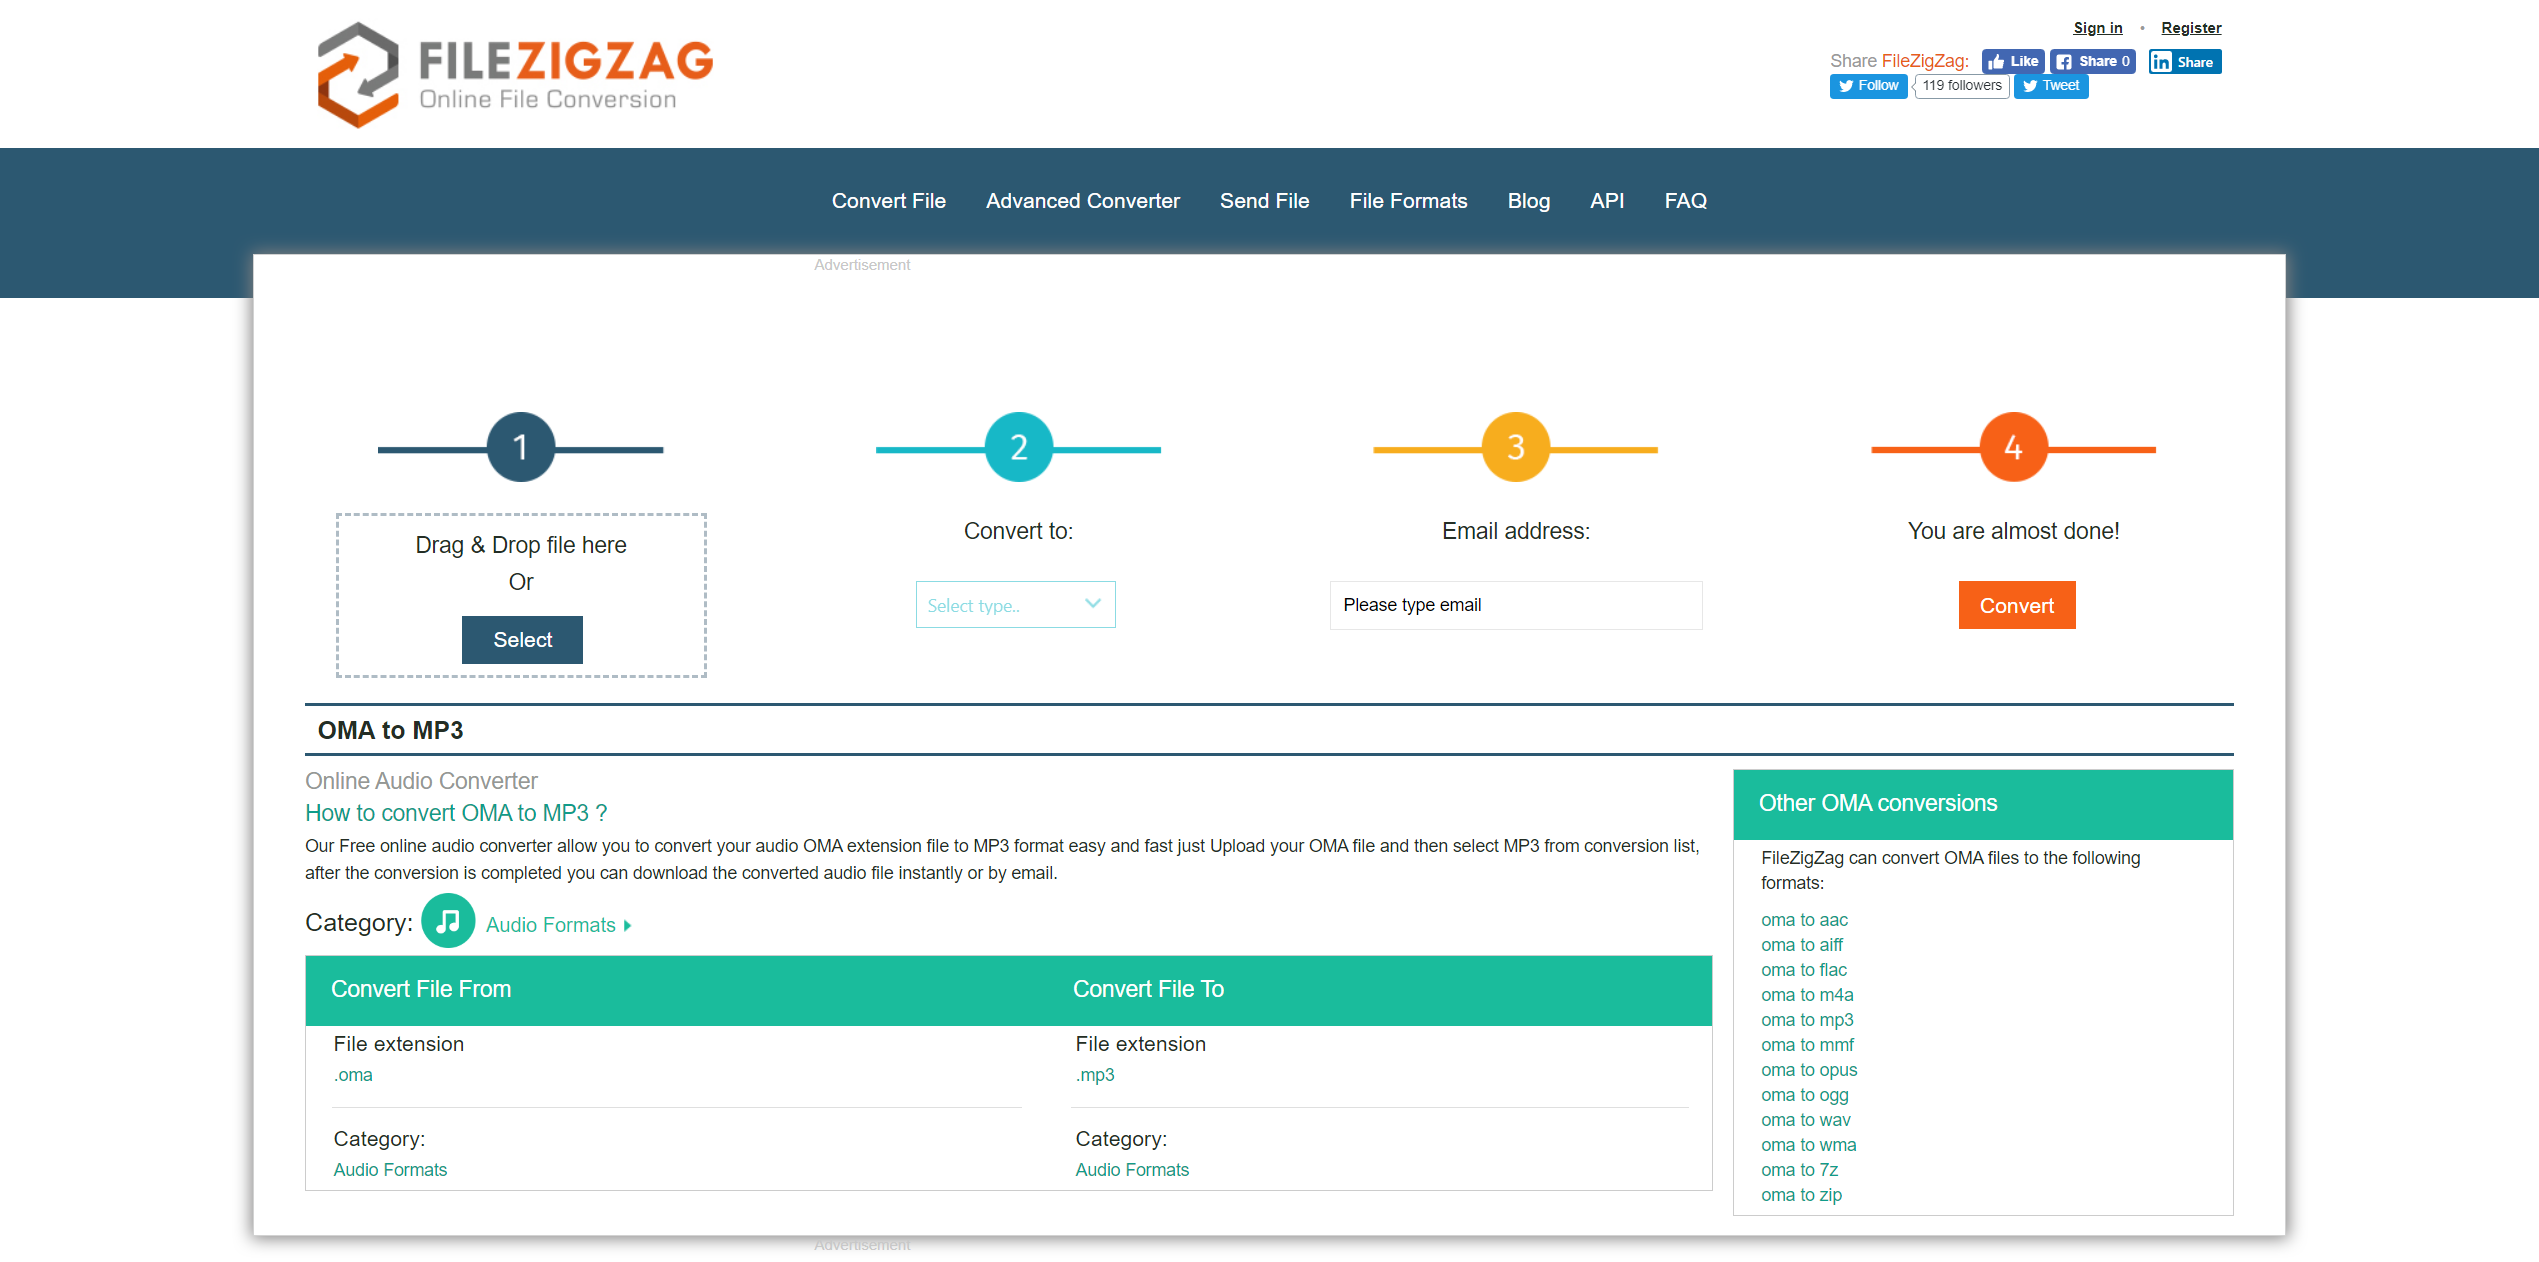The image size is (2539, 1262).
Task: Click the Facebook Like button
Action: [x=2012, y=62]
